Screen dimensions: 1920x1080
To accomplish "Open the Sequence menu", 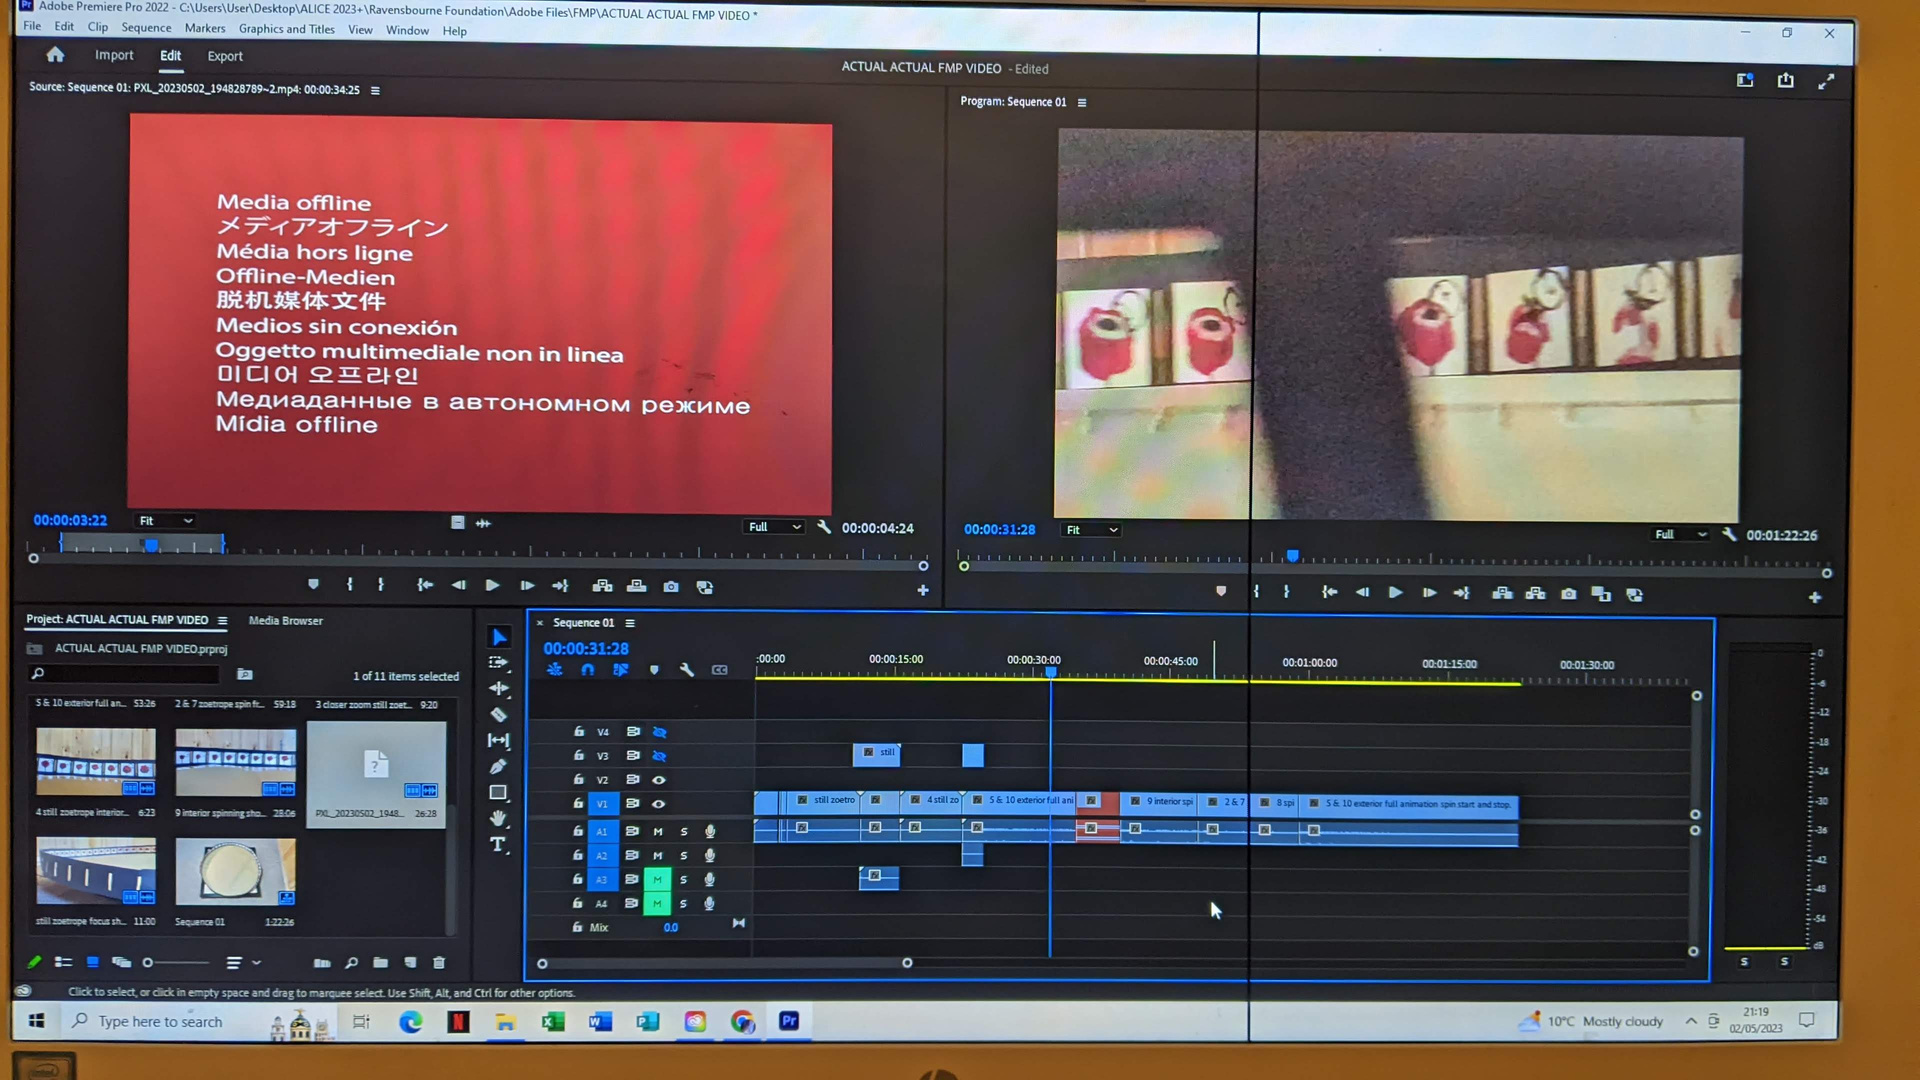I will (x=146, y=28).
